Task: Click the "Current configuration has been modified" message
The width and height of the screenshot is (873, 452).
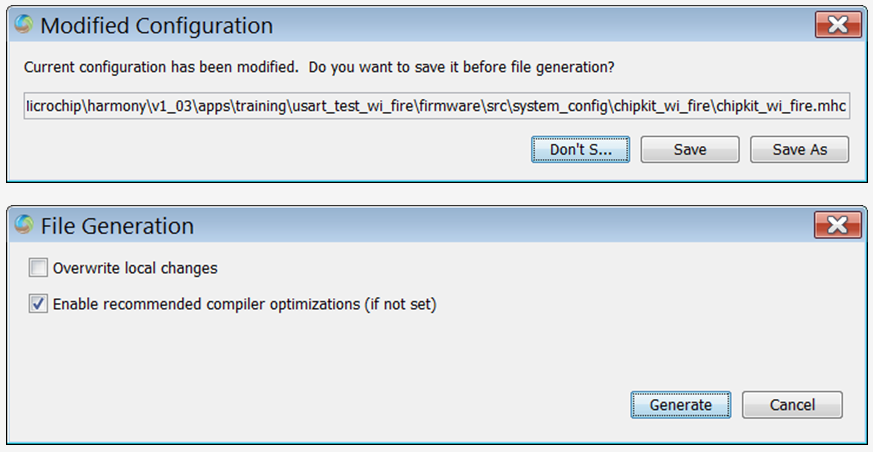Action: pos(162,68)
